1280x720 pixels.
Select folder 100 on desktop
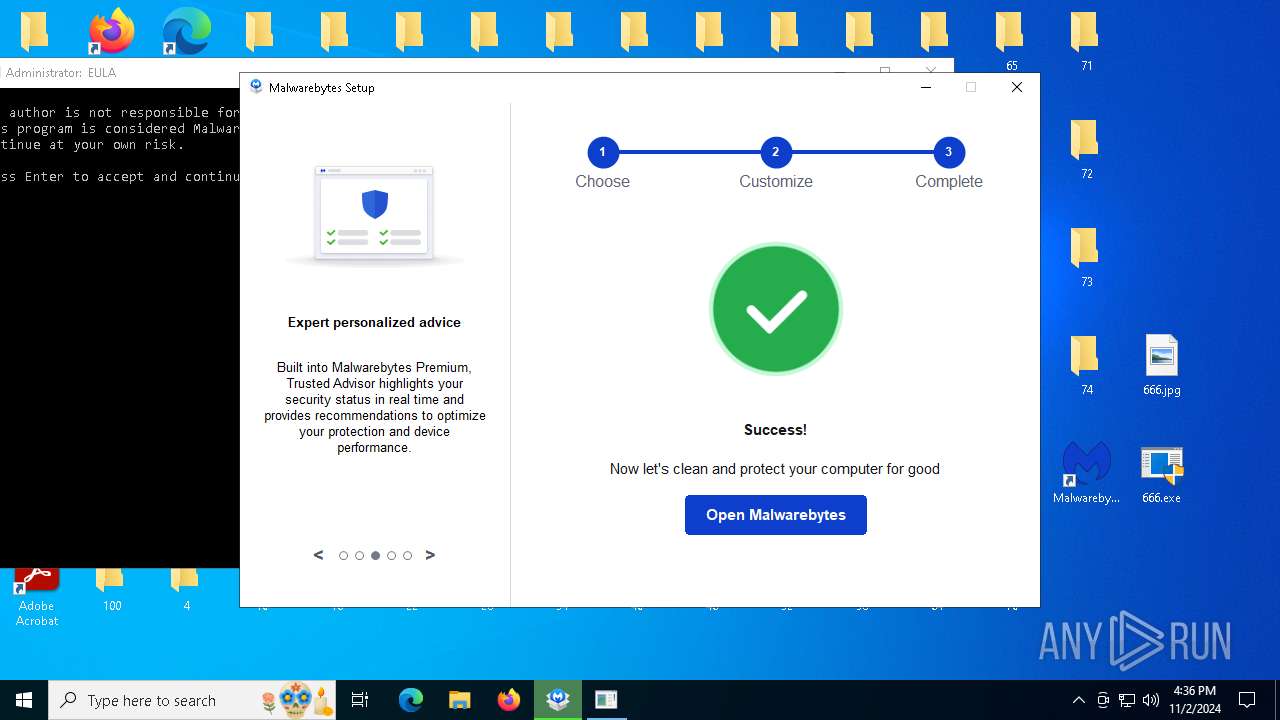coord(111,589)
